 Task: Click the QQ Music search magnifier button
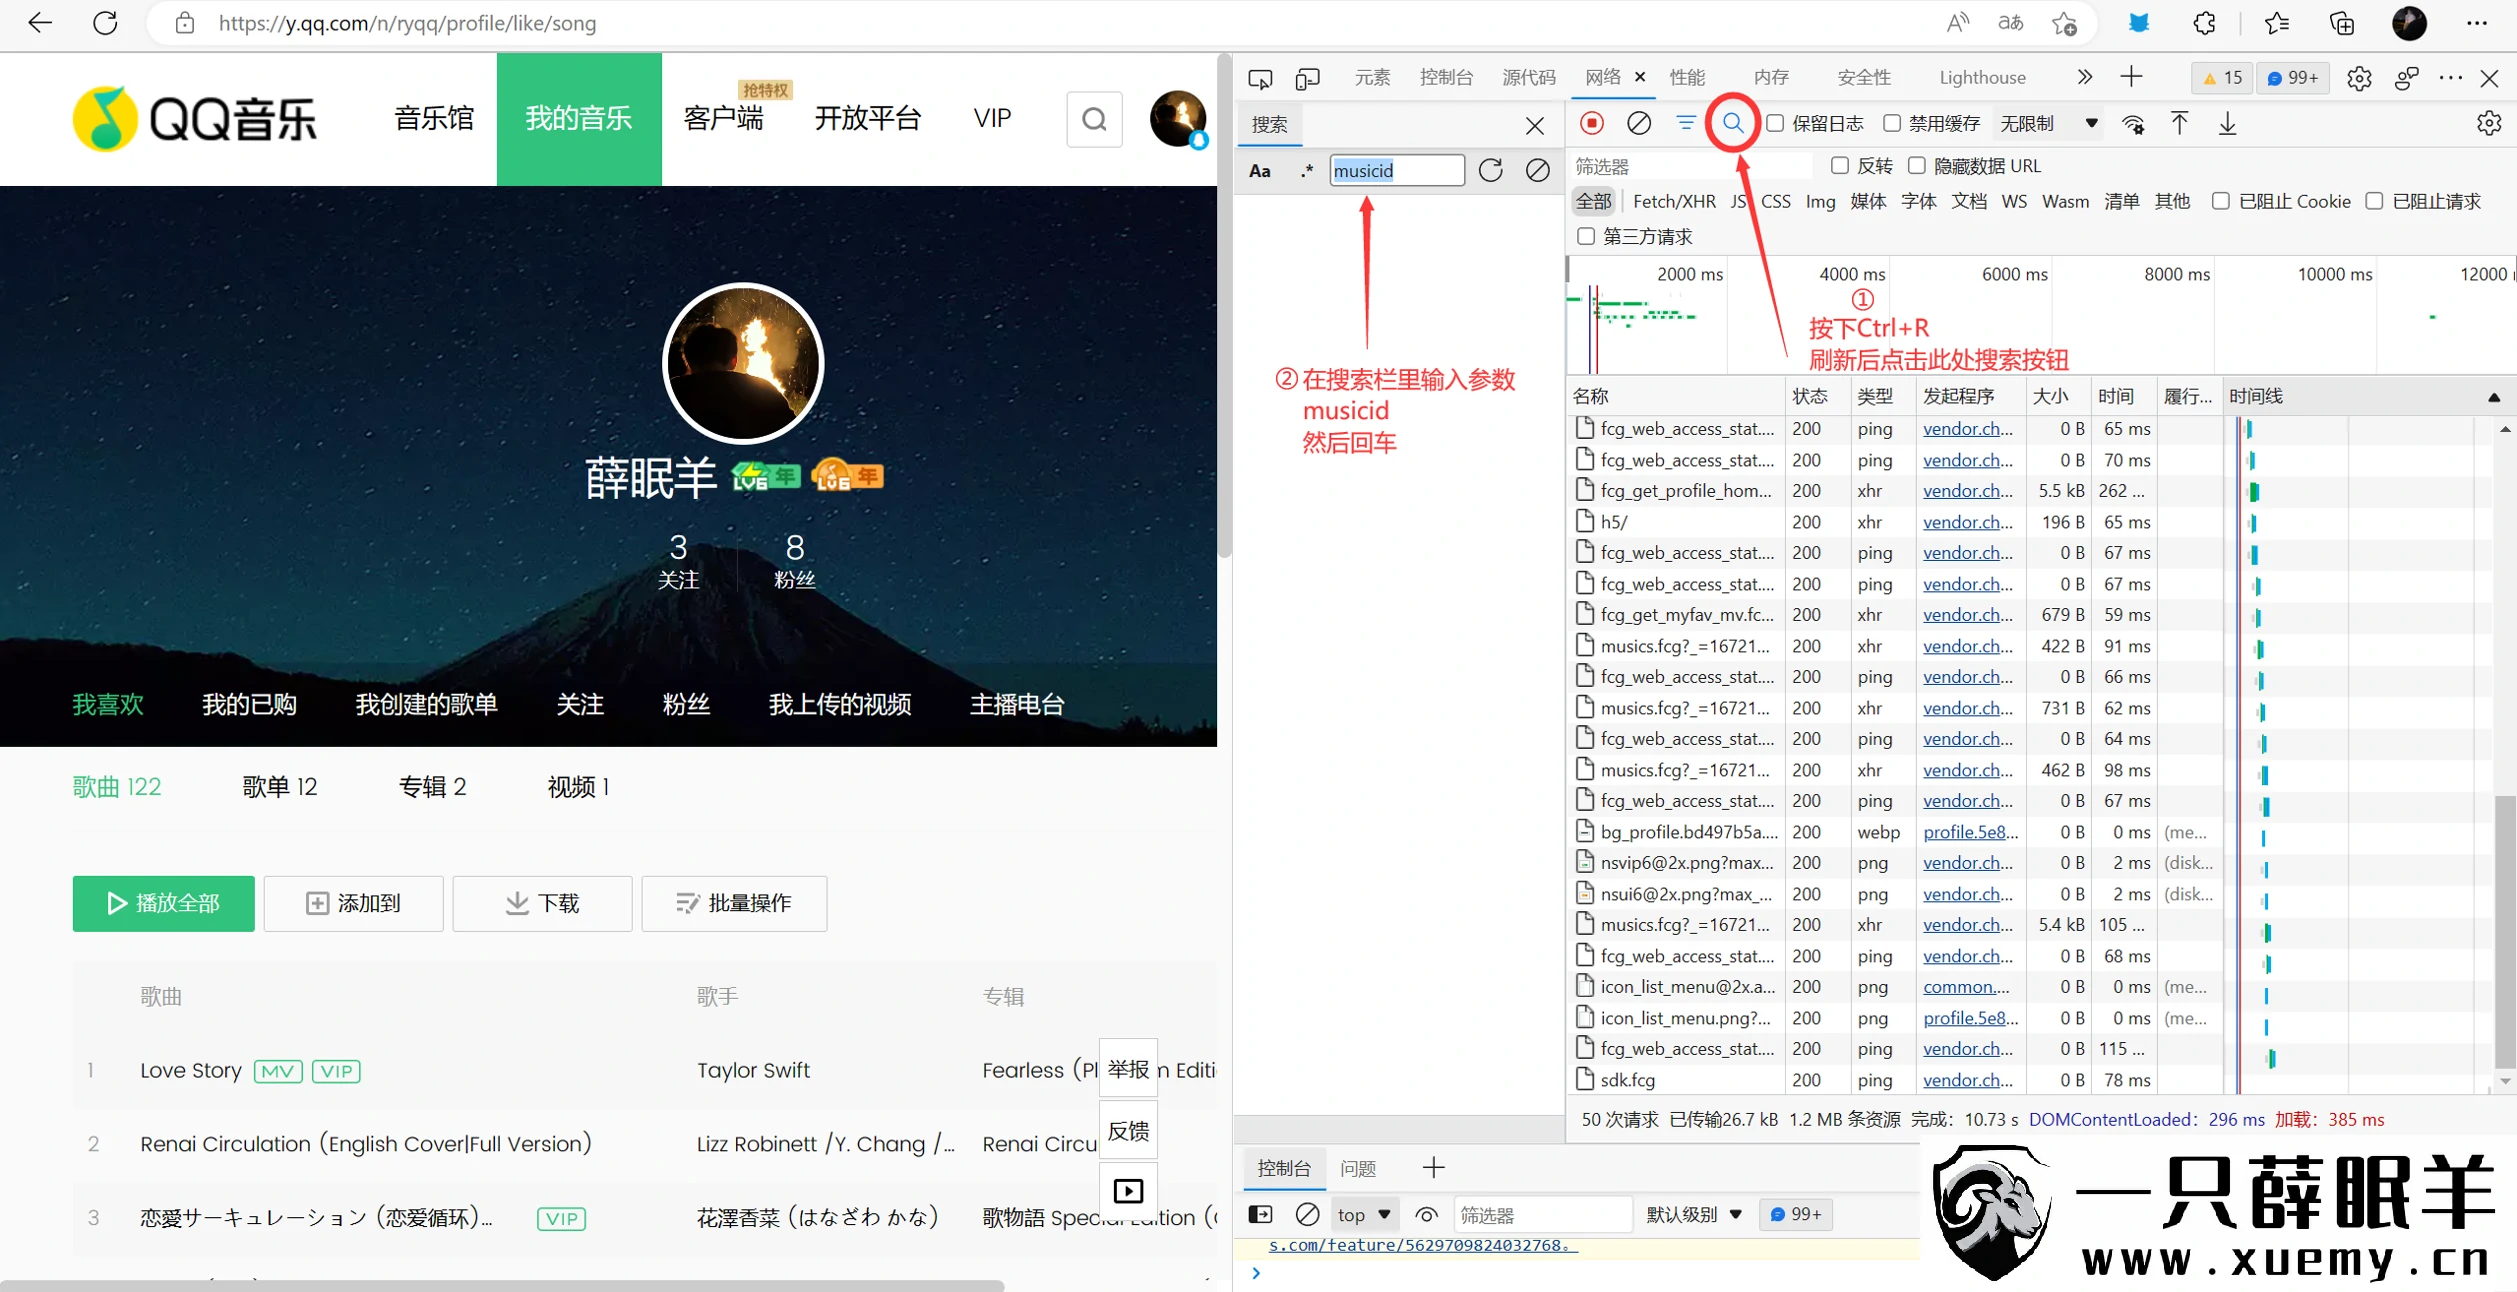coord(1094,119)
